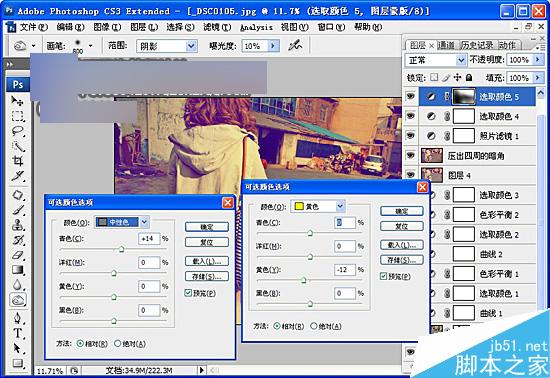Select the Shape tool
The image size is (550, 378).
point(17,363)
